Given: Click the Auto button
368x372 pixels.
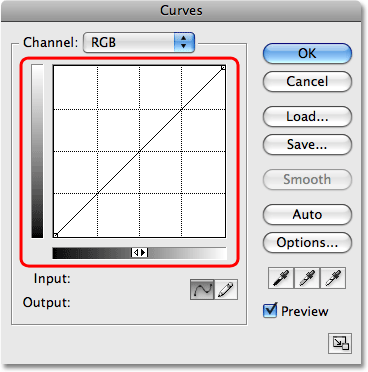Looking at the screenshot, I should pos(307,214).
